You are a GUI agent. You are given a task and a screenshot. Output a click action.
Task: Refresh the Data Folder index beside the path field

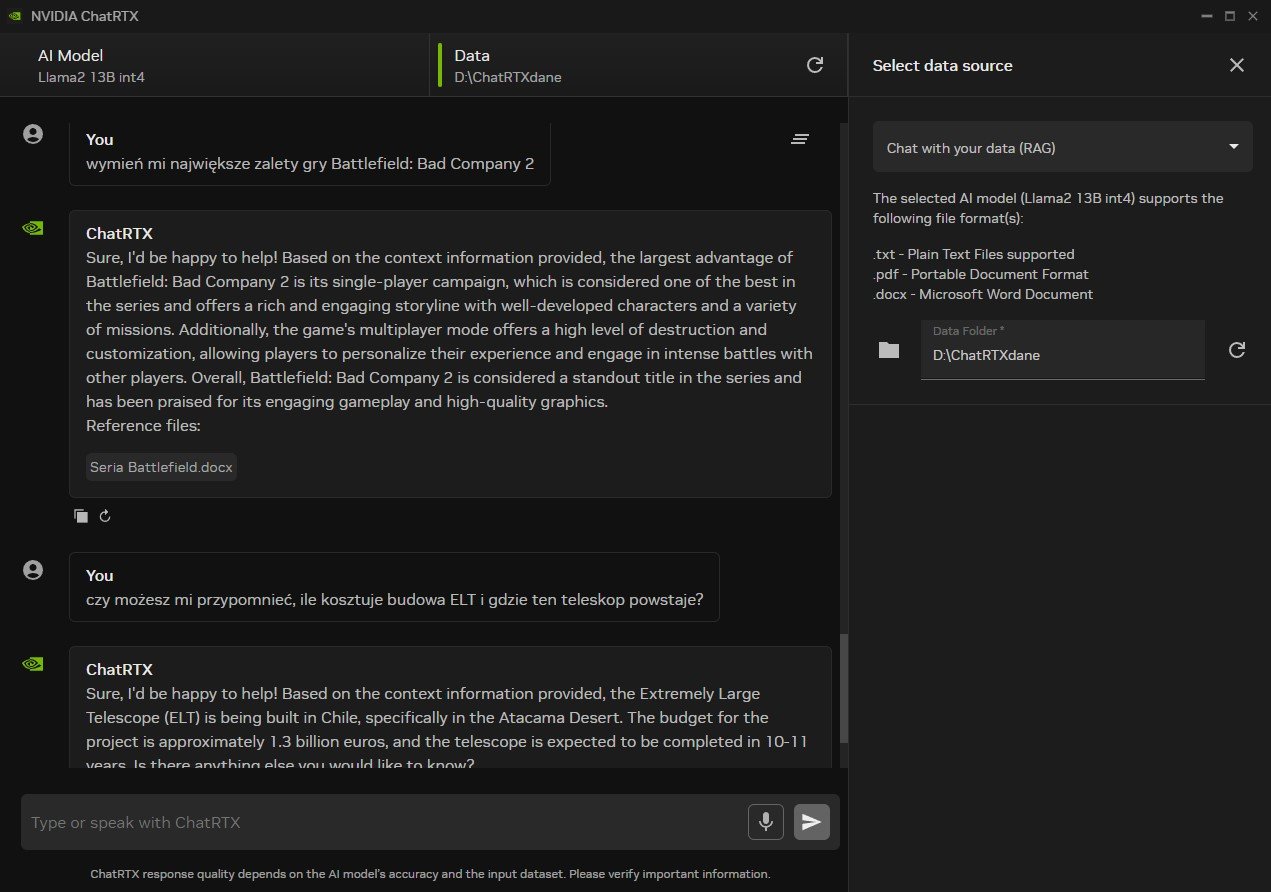pos(1237,349)
